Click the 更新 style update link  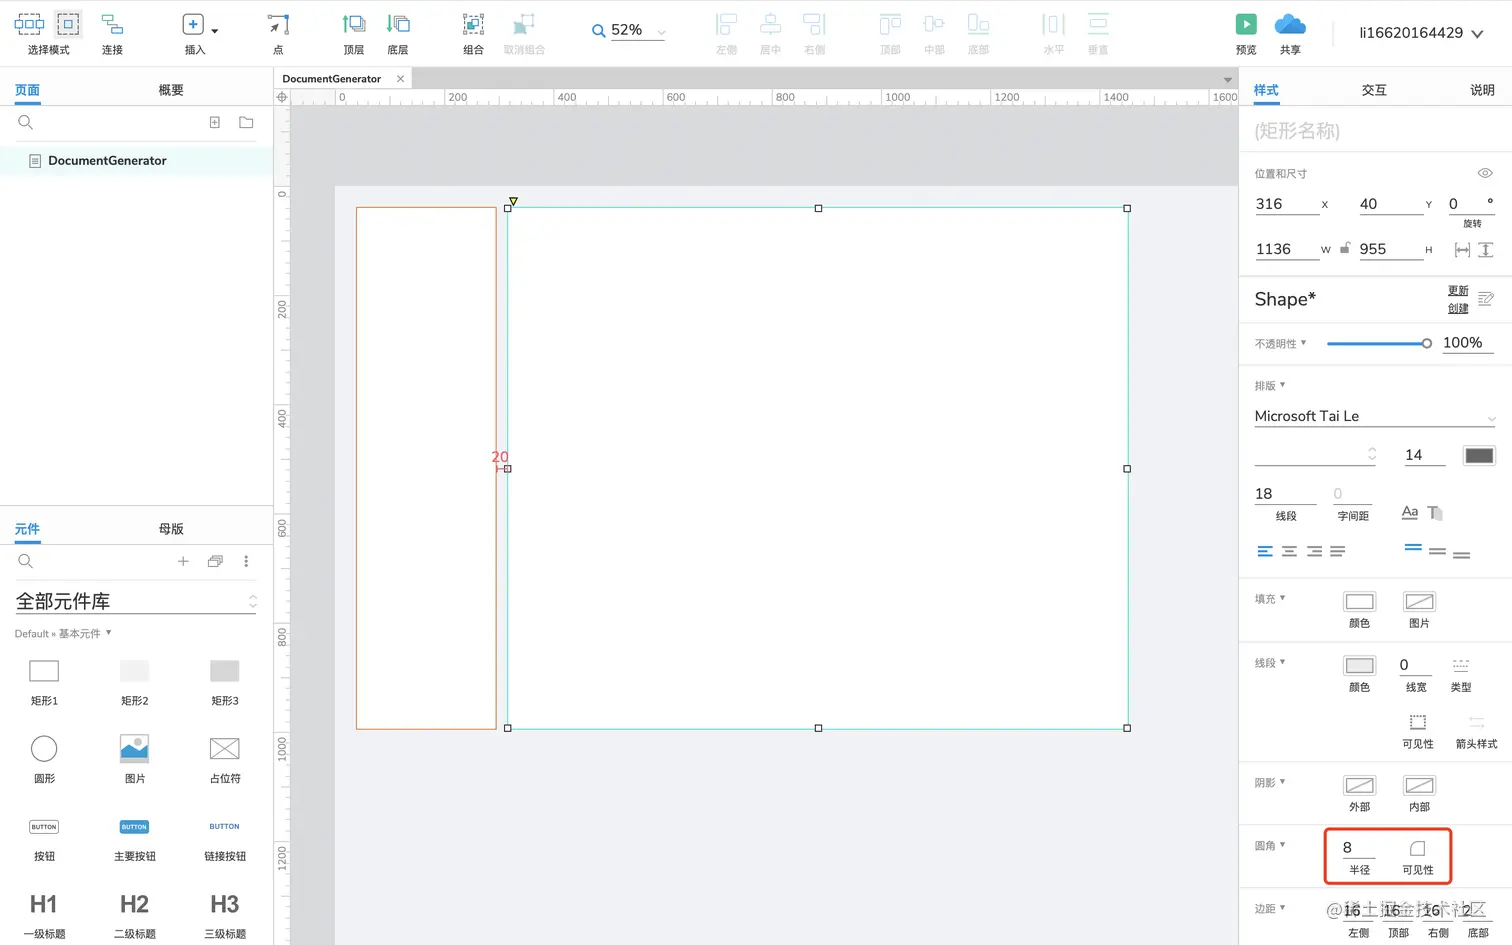pos(1458,291)
